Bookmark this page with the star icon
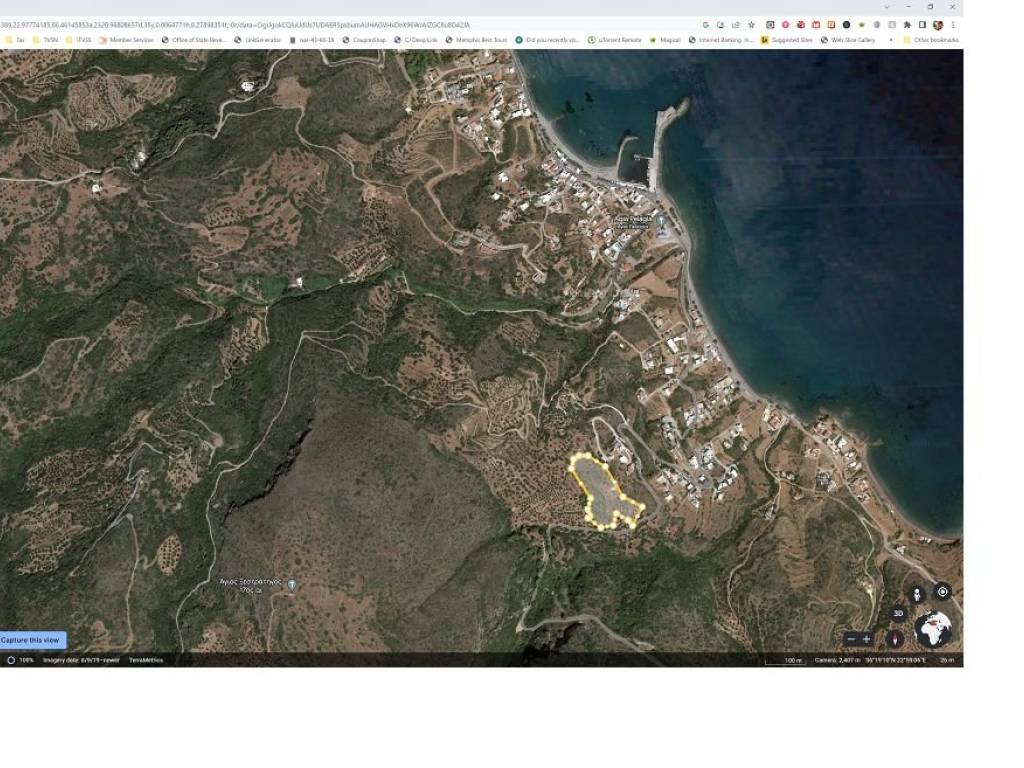 (751, 25)
